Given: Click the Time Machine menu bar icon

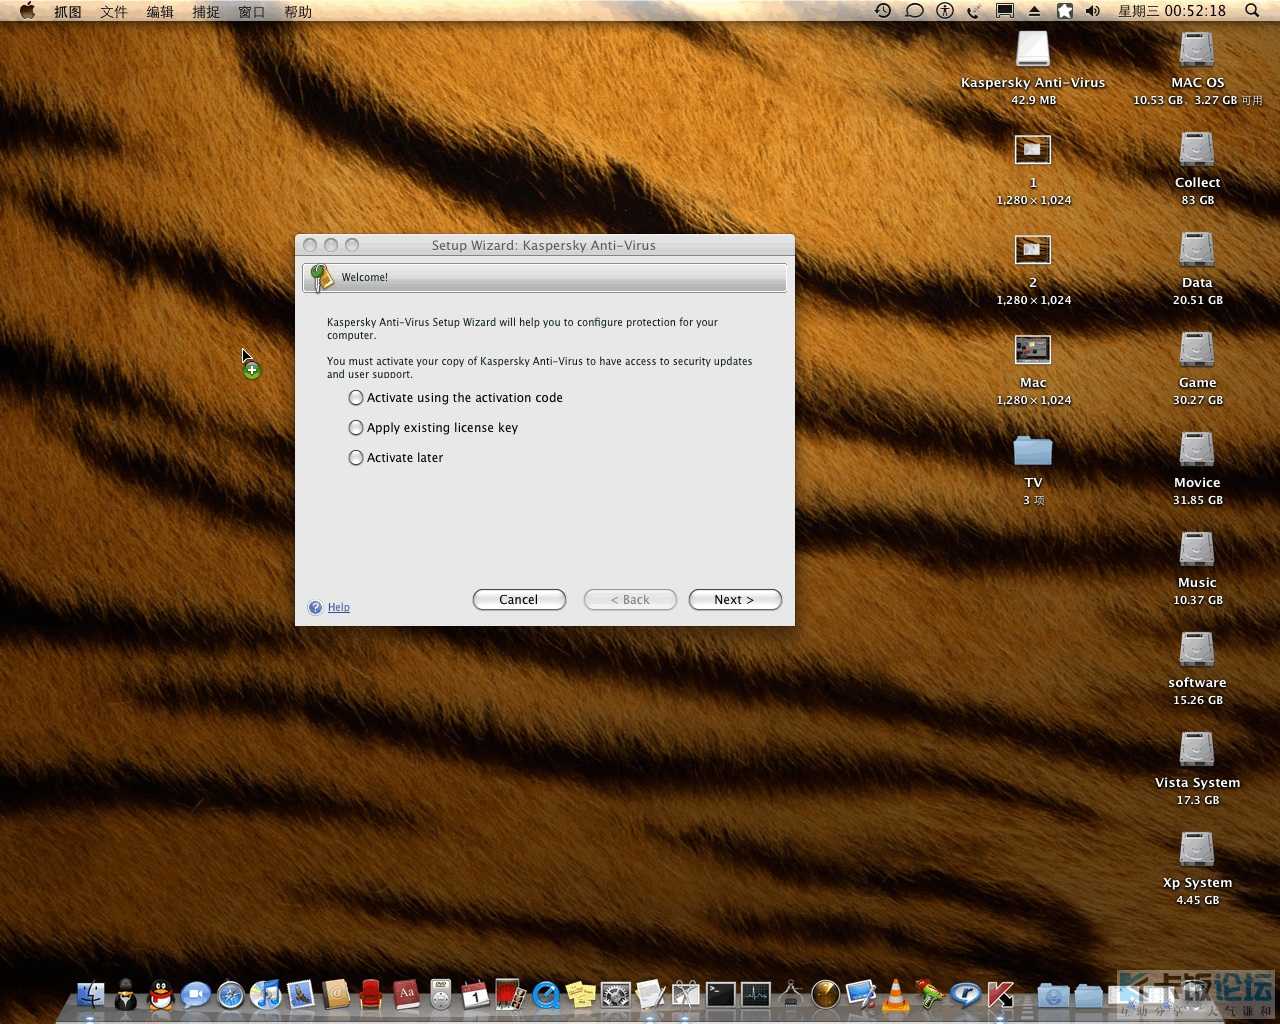Looking at the screenshot, I should tap(883, 11).
